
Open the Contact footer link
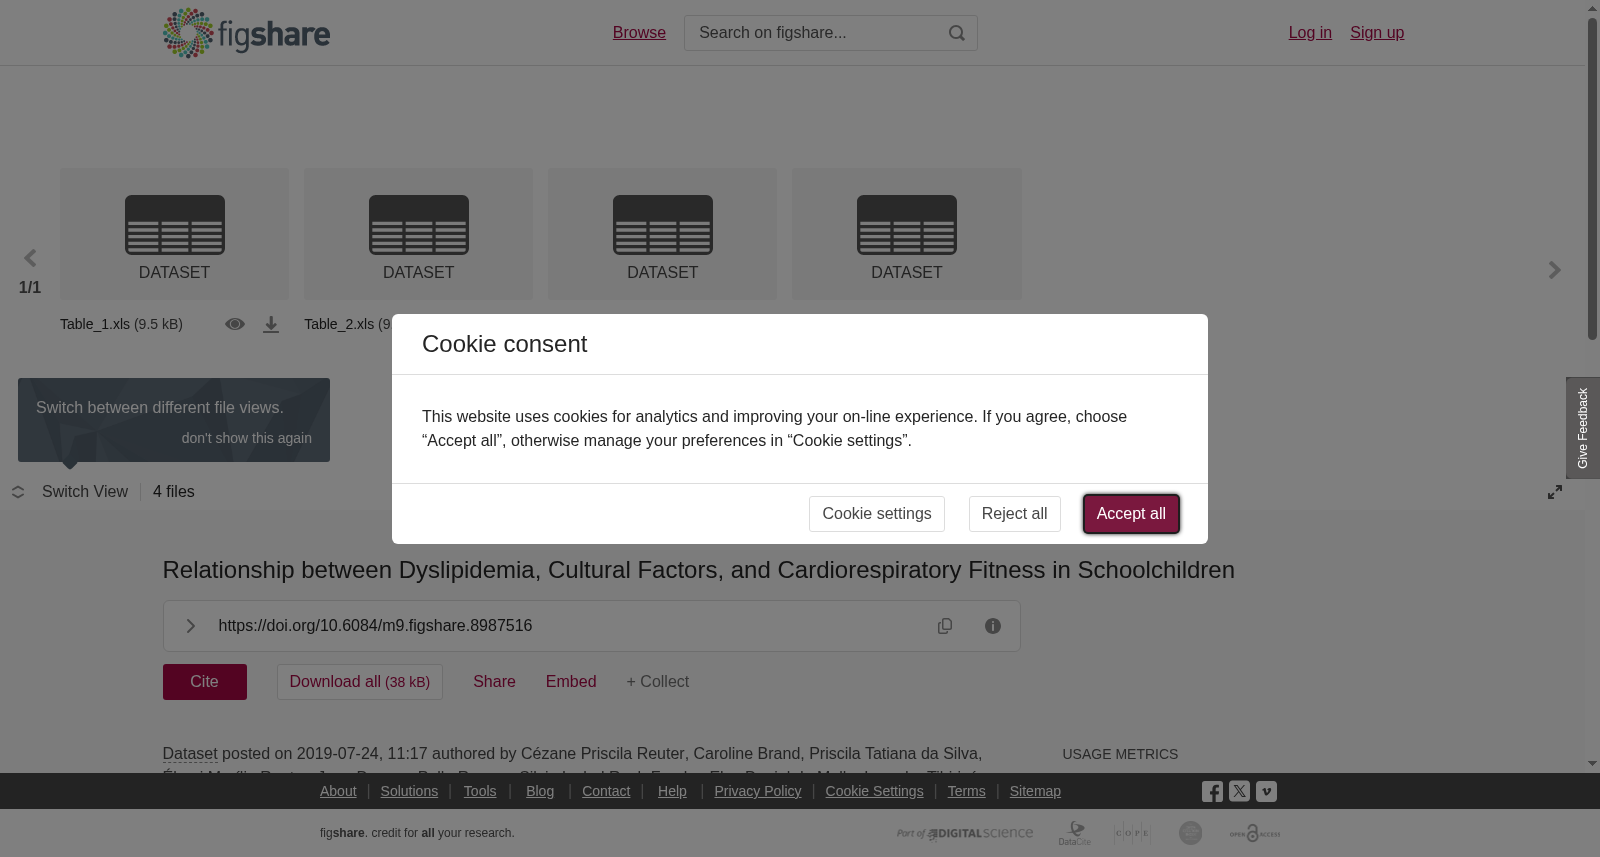[x=606, y=791]
